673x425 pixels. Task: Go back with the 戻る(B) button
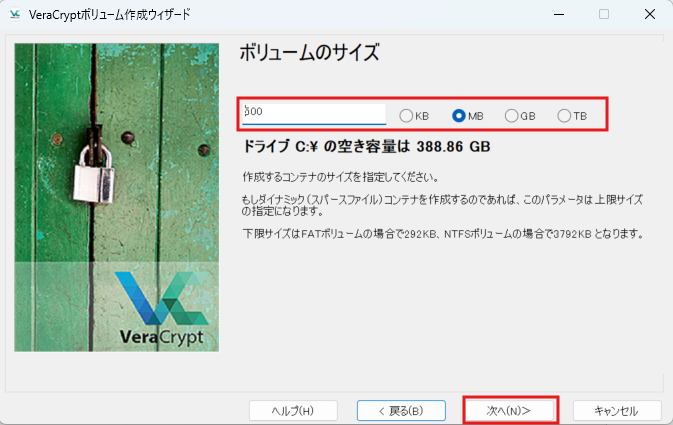401,411
